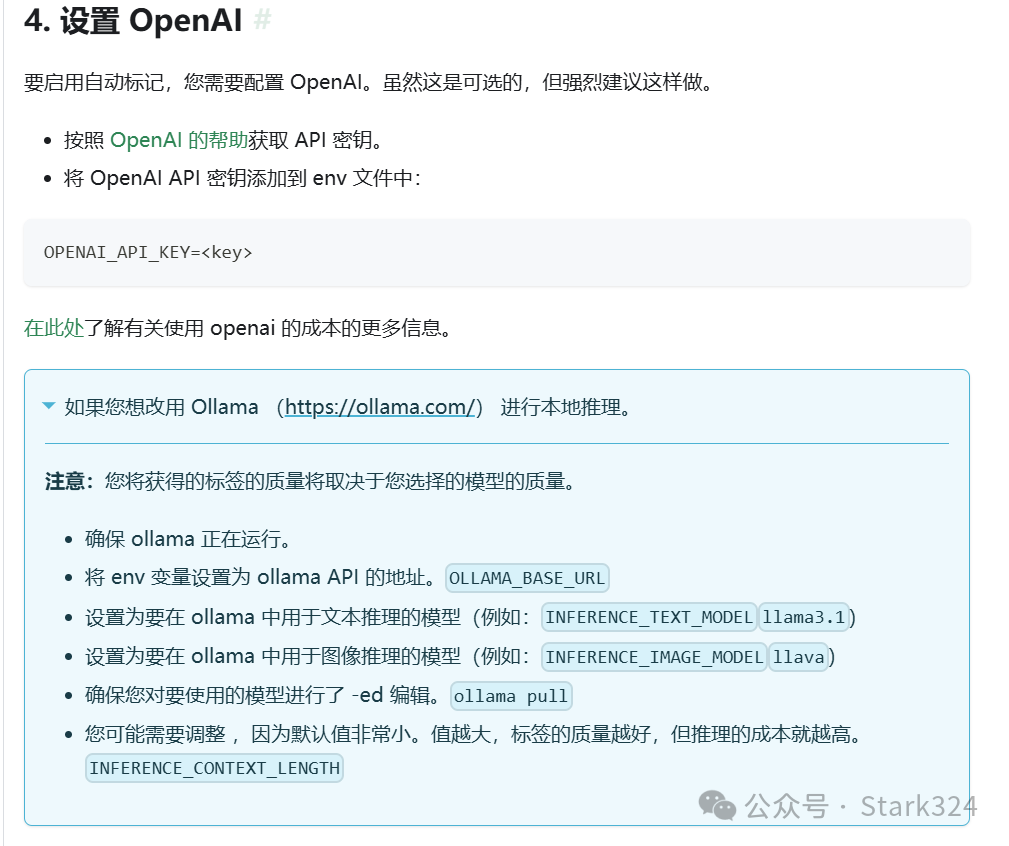The height and width of the screenshot is (846, 1009).
Task: Click the 4. 设置 OpenAI heading
Action: [133, 20]
